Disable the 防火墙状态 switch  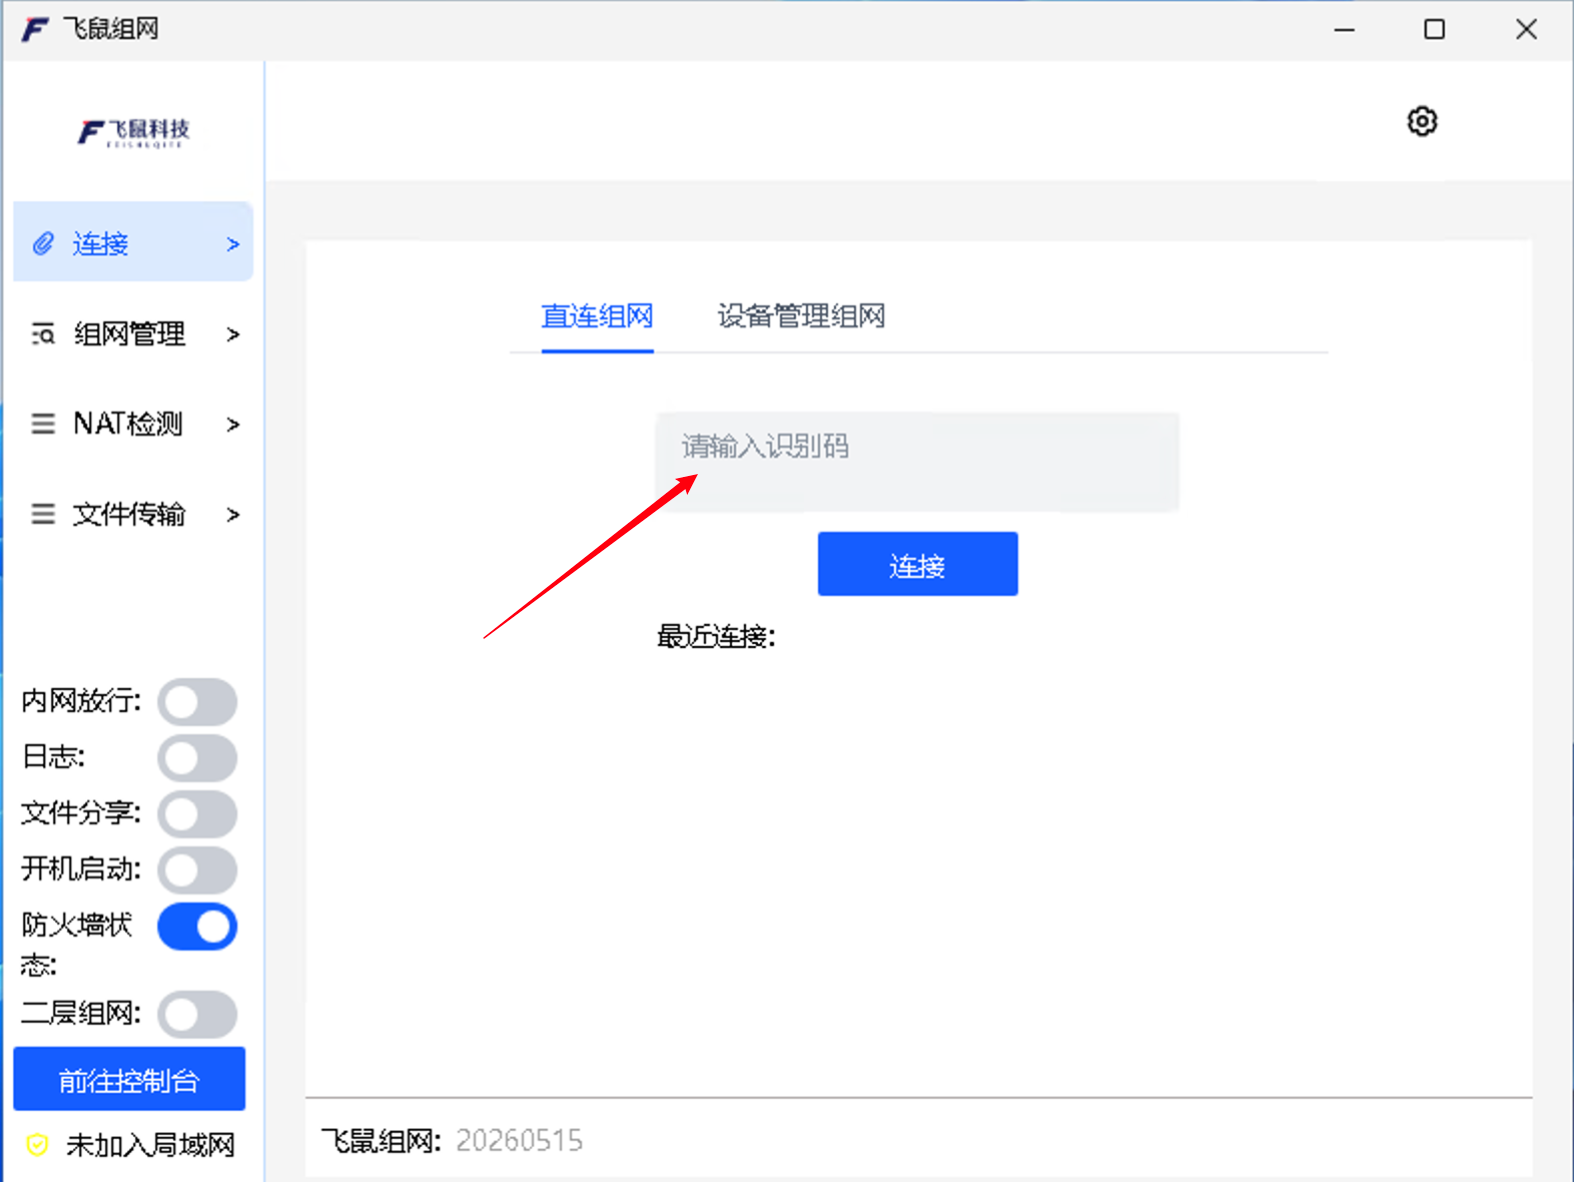tap(197, 927)
